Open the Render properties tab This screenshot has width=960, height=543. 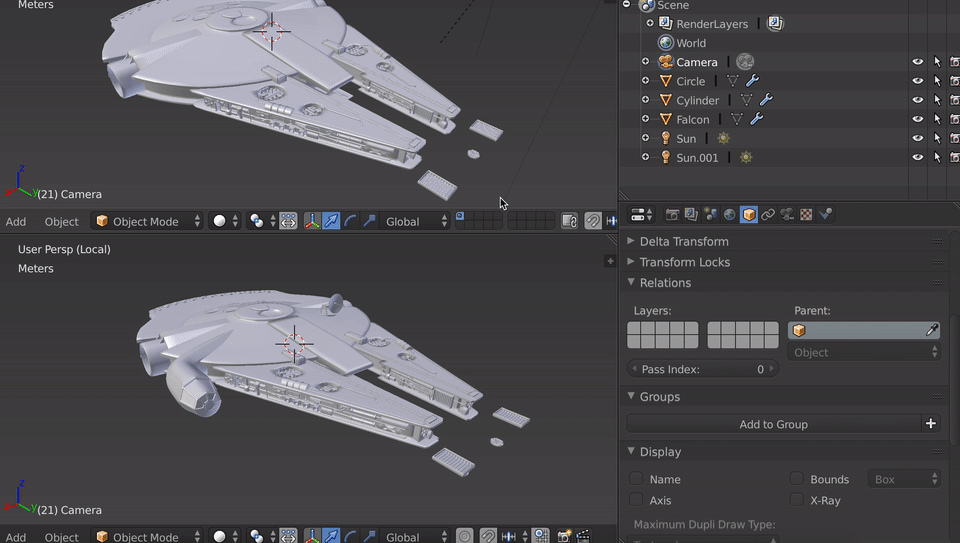tap(673, 214)
